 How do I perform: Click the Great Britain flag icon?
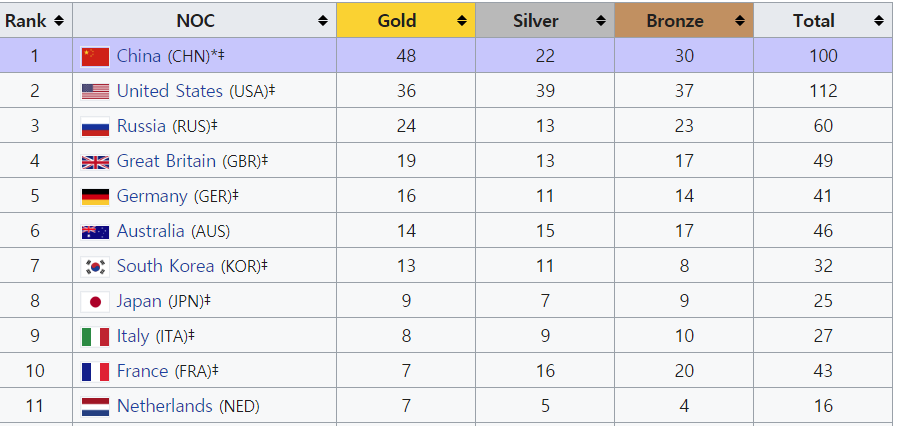click(x=95, y=161)
